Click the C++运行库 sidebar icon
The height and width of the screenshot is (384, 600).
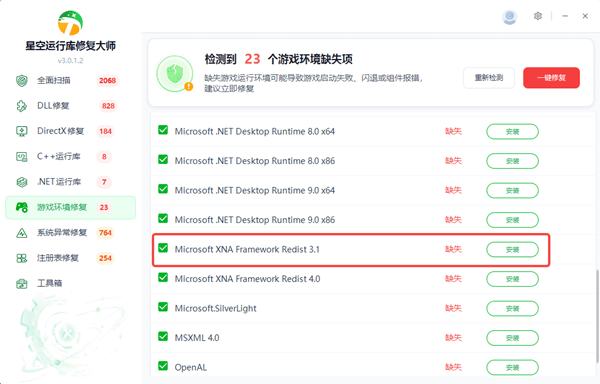tap(22, 156)
